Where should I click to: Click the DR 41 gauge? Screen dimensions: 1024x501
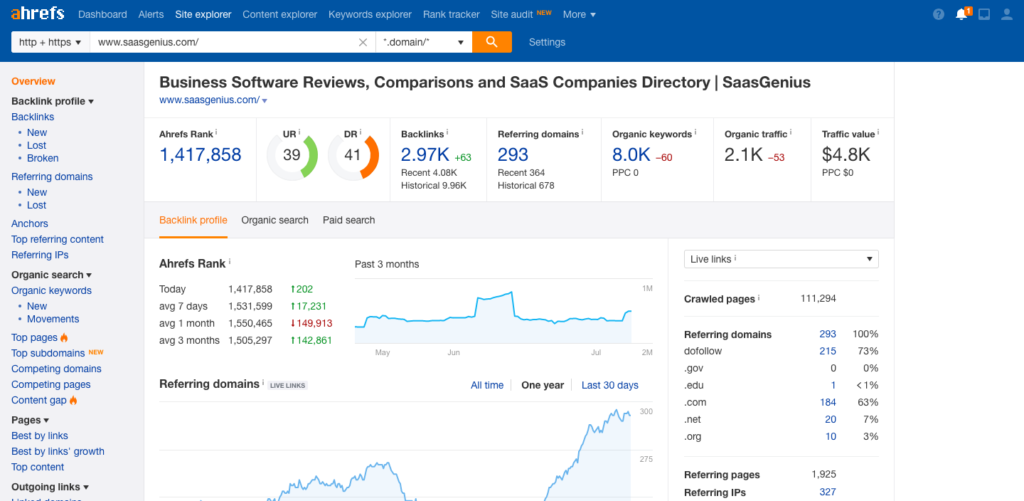pyautogui.click(x=353, y=157)
